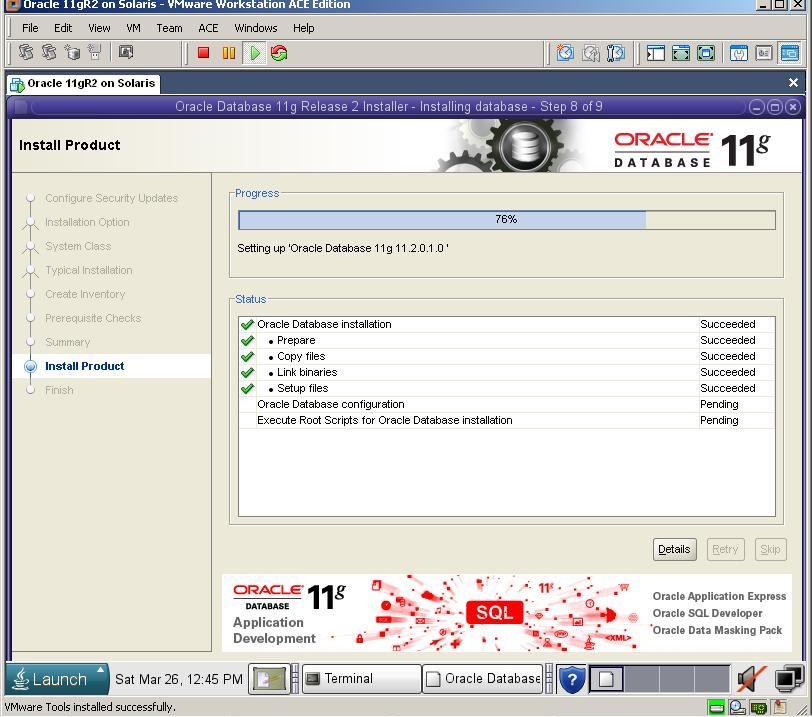Click the 76% progress bar
Viewport: 812px width, 717px height.
(507, 219)
